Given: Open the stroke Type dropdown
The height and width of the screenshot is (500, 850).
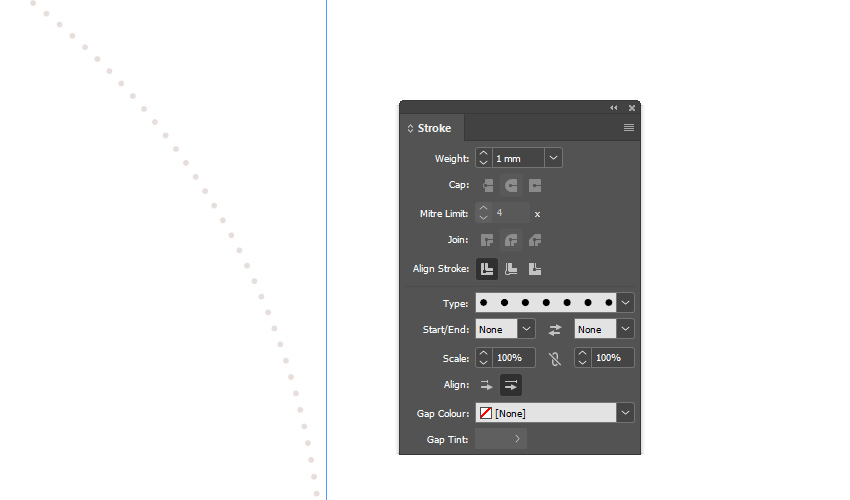Looking at the screenshot, I should point(625,303).
